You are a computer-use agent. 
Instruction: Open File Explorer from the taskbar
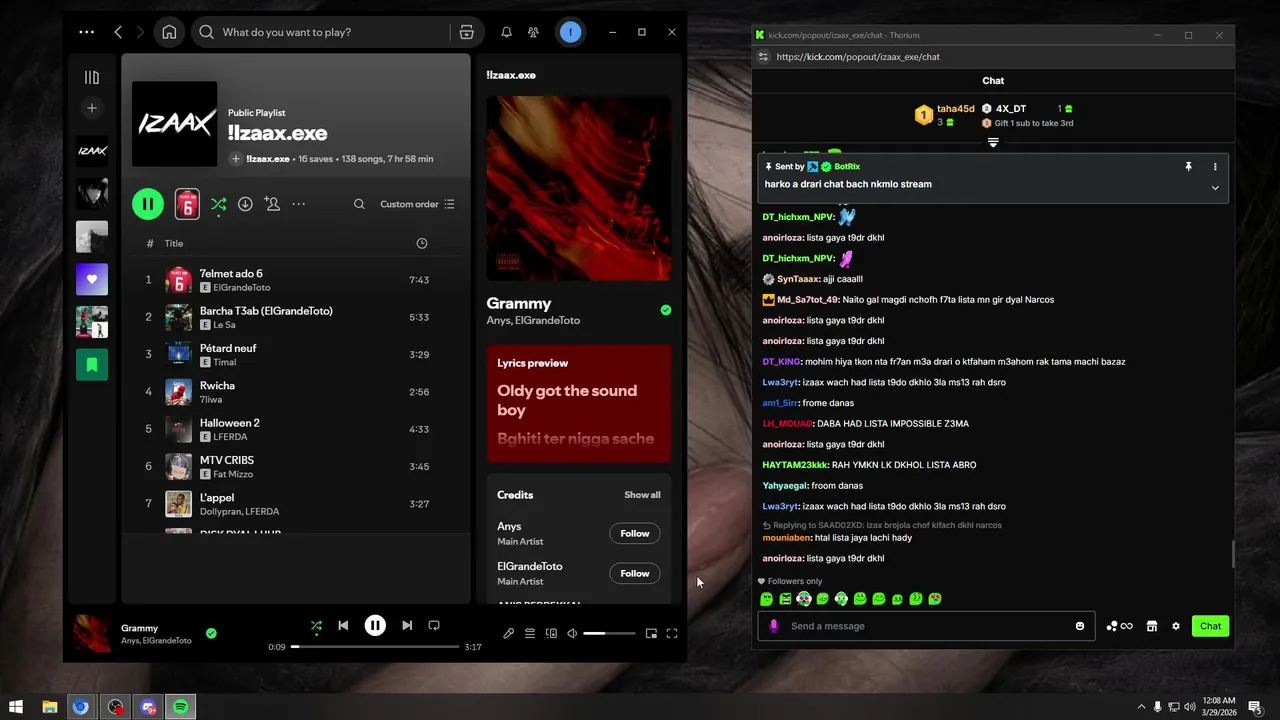tap(50, 707)
